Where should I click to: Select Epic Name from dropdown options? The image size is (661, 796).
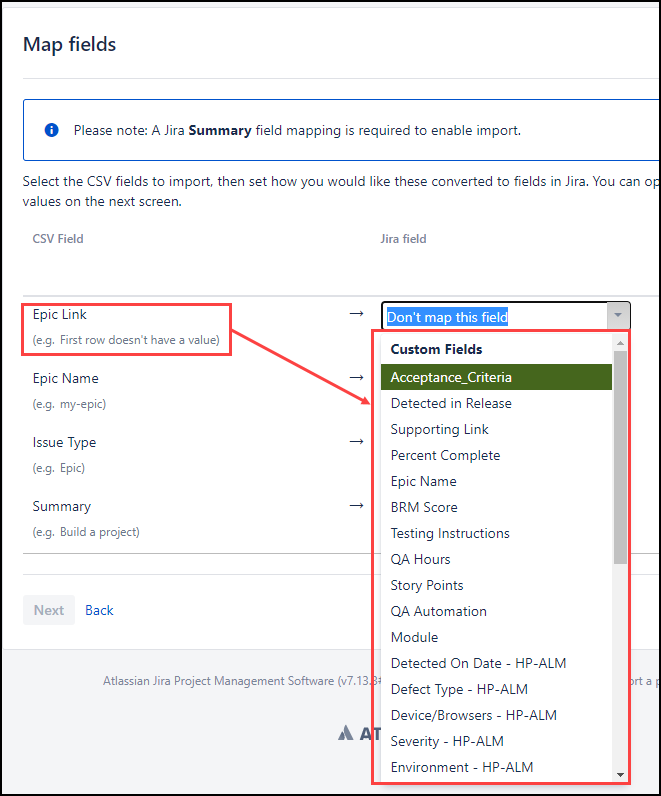pyautogui.click(x=496, y=481)
